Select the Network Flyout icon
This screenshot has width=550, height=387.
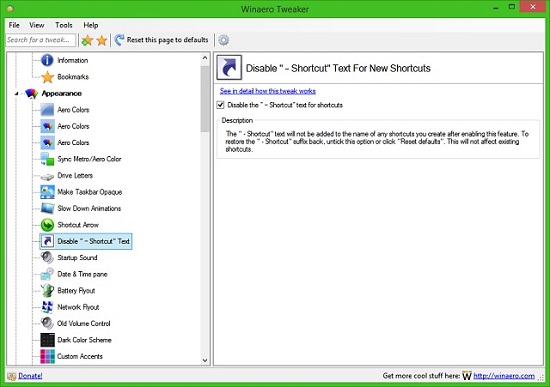coord(47,307)
